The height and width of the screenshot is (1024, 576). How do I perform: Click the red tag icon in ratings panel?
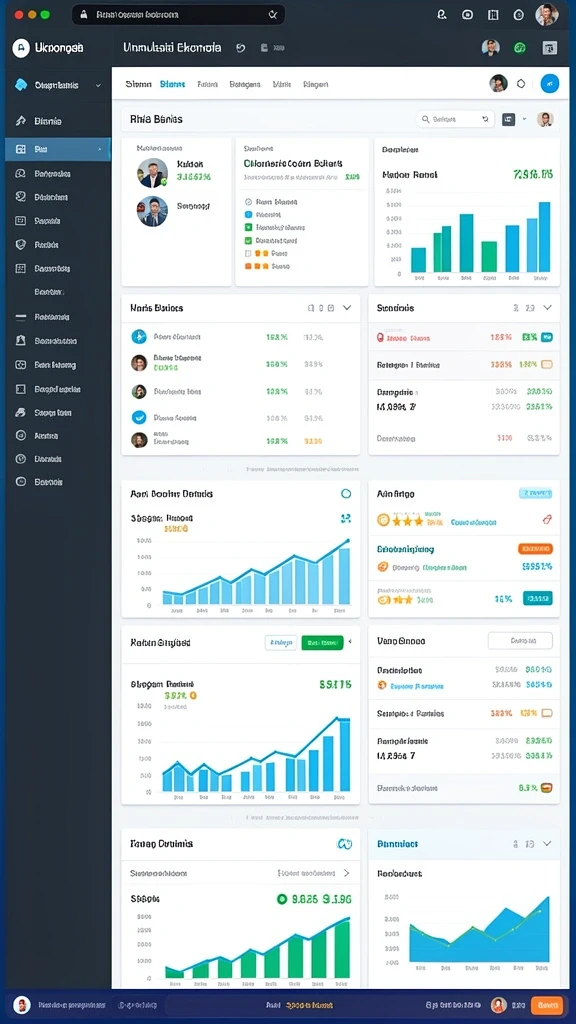[x=547, y=520]
